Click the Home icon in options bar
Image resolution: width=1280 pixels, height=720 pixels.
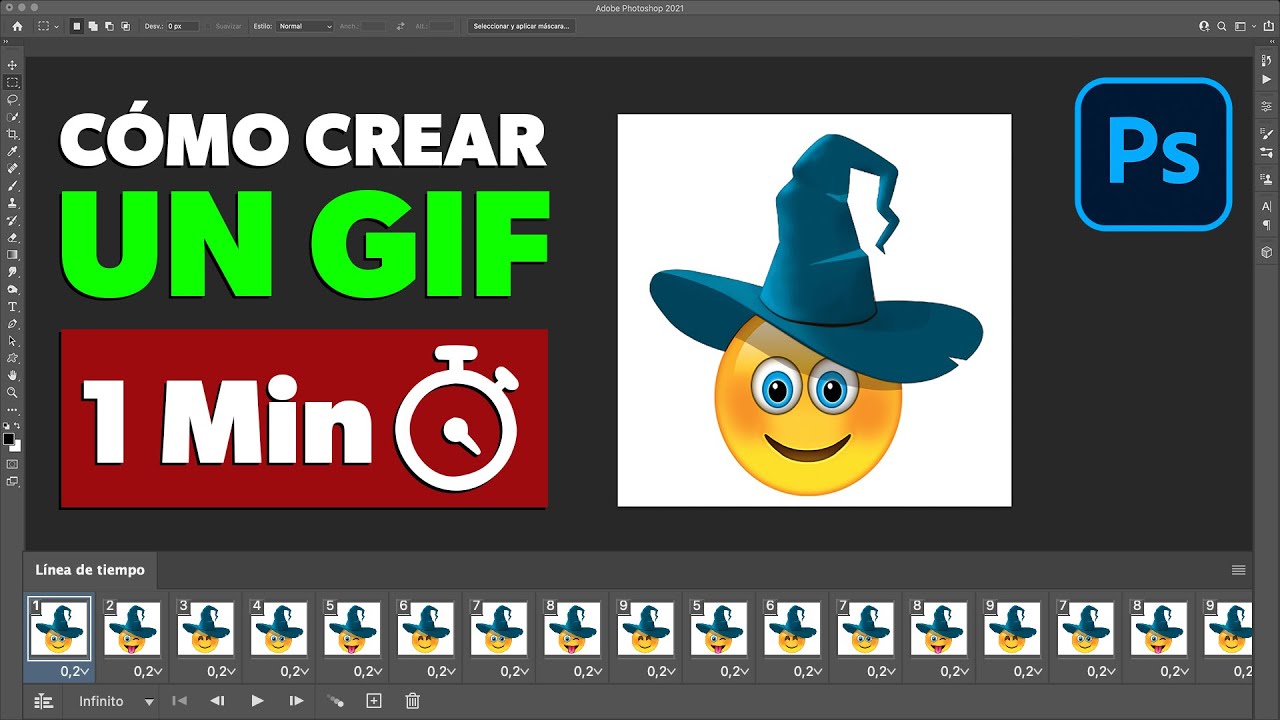[x=17, y=26]
